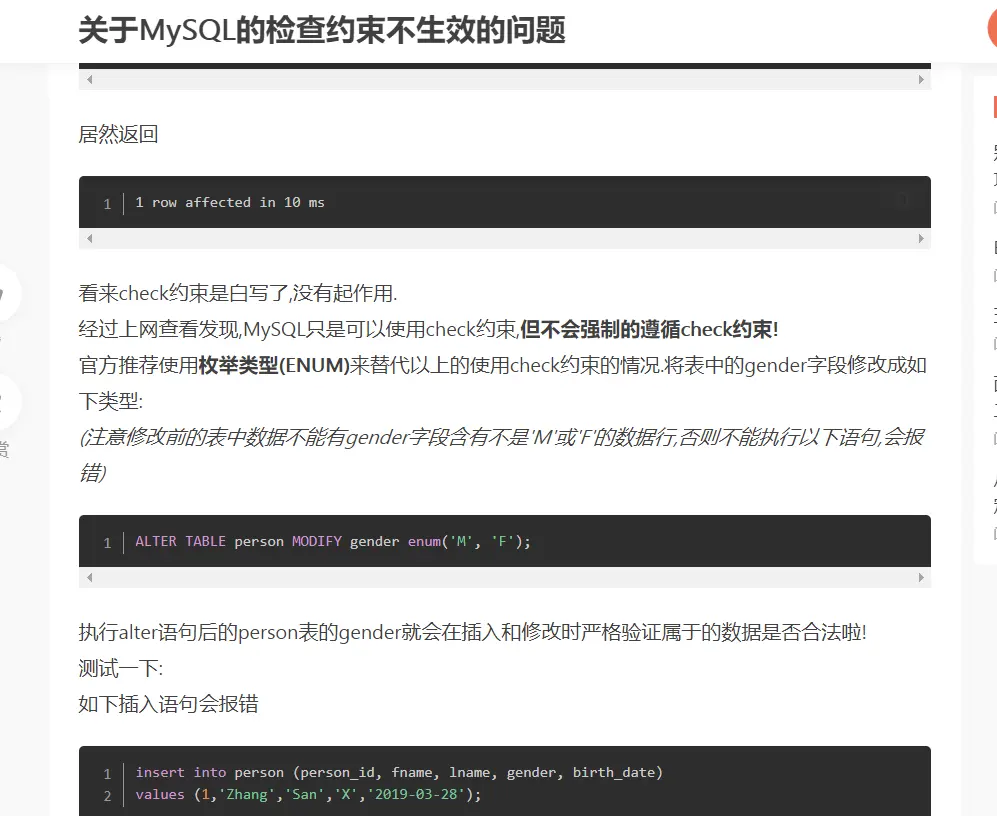The image size is (997, 816).
Task: Click the sentence starting '经过上网查看发现,MySQL'
Action: pyautogui.click(x=429, y=329)
